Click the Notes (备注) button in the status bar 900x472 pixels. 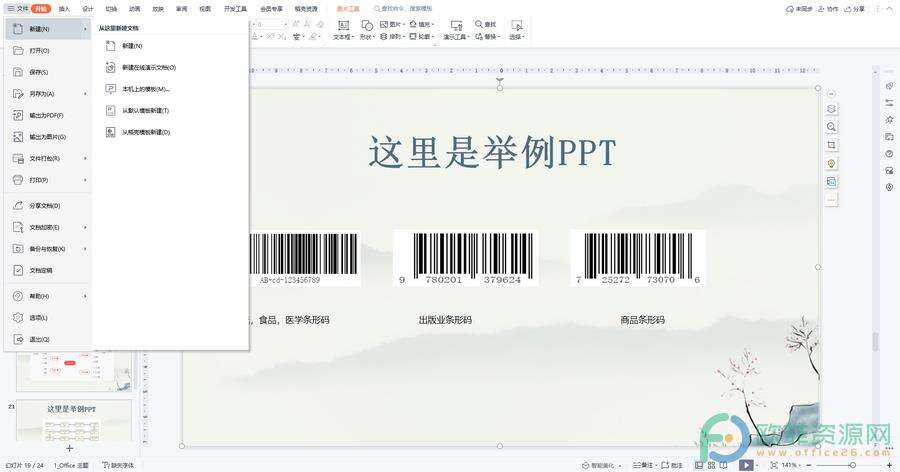pos(643,465)
